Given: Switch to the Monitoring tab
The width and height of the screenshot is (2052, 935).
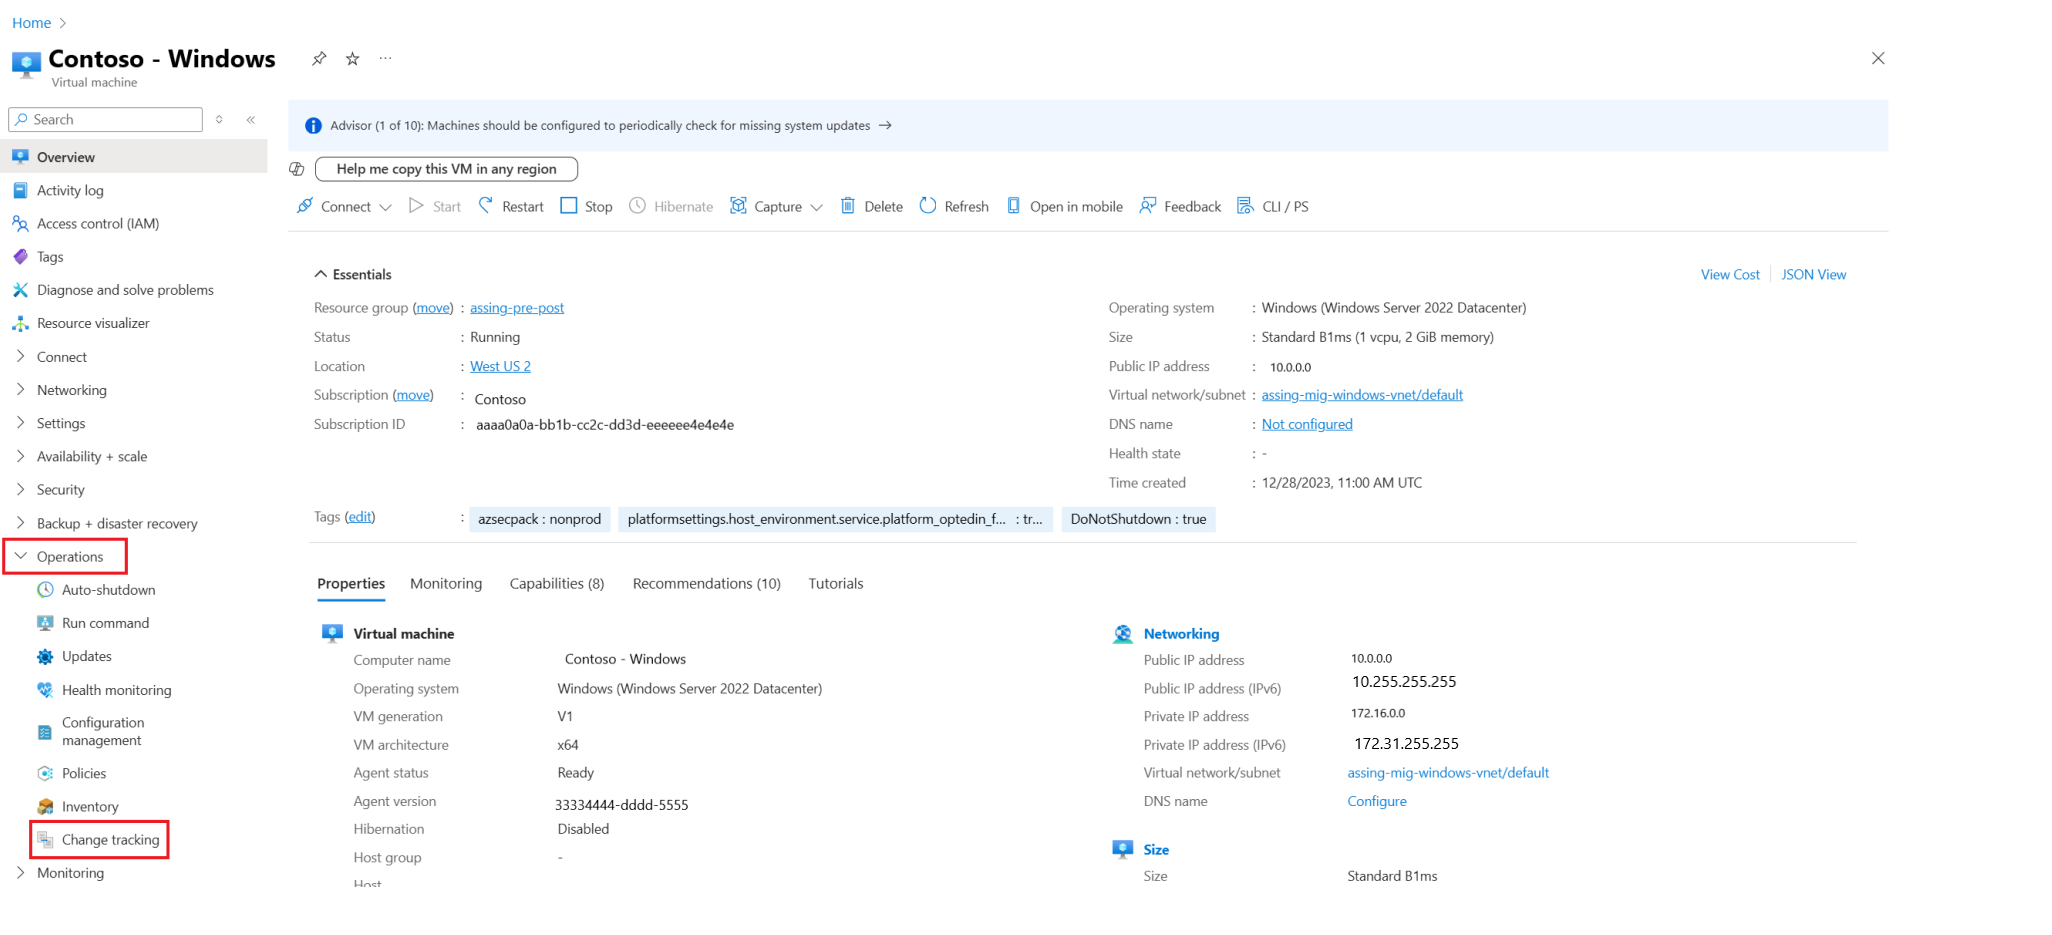Looking at the screenshot, I should click(446, 584).
